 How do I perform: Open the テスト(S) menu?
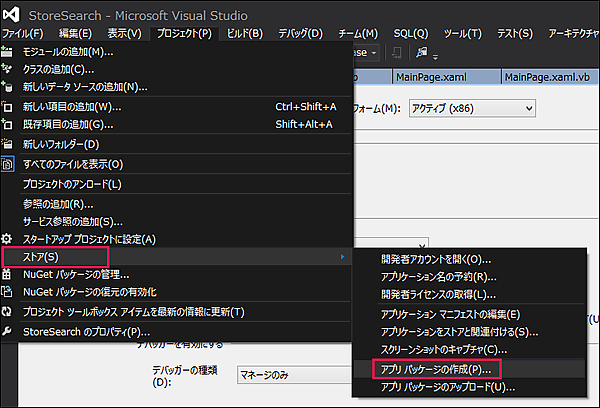(515, 33)
